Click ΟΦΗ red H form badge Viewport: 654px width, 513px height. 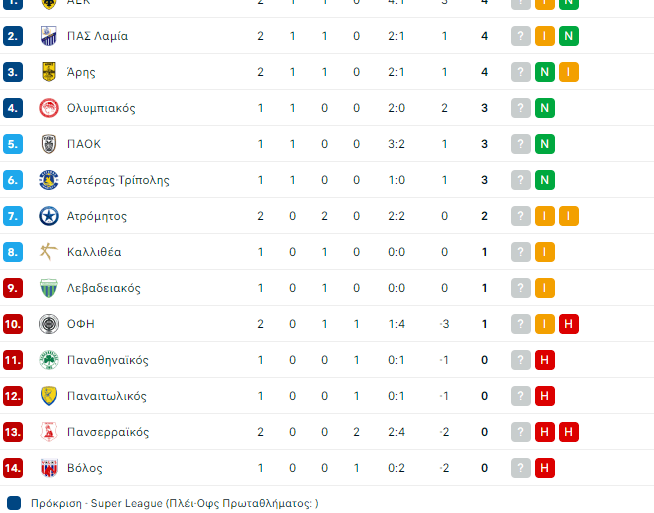point(569,324)
